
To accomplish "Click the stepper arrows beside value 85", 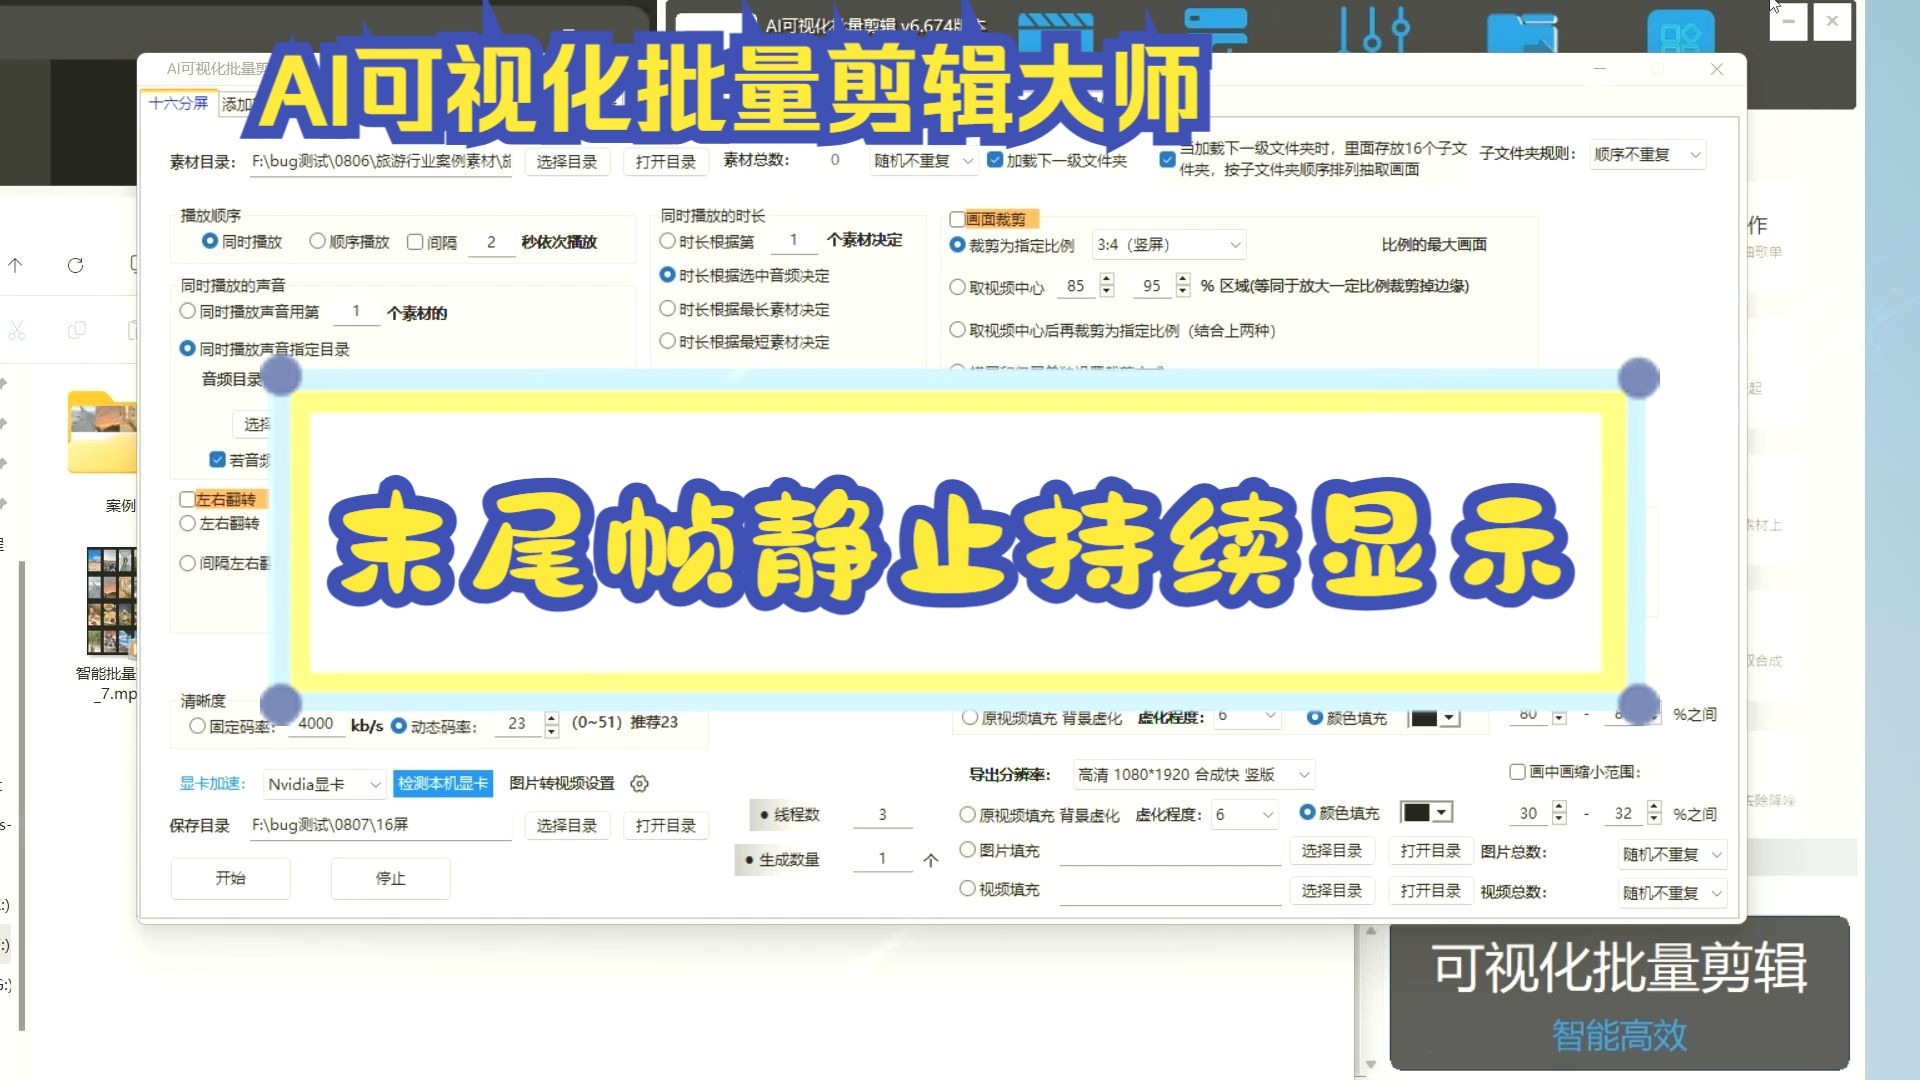I will [1106, 286].
